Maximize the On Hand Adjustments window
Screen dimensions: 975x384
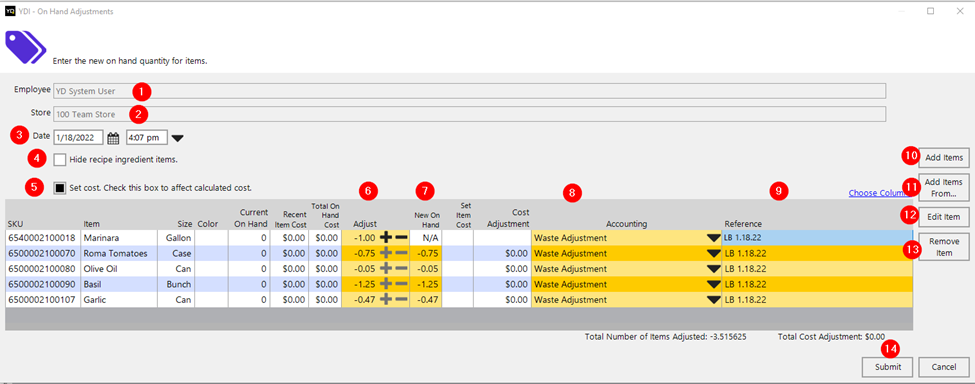tap(931, 11)
